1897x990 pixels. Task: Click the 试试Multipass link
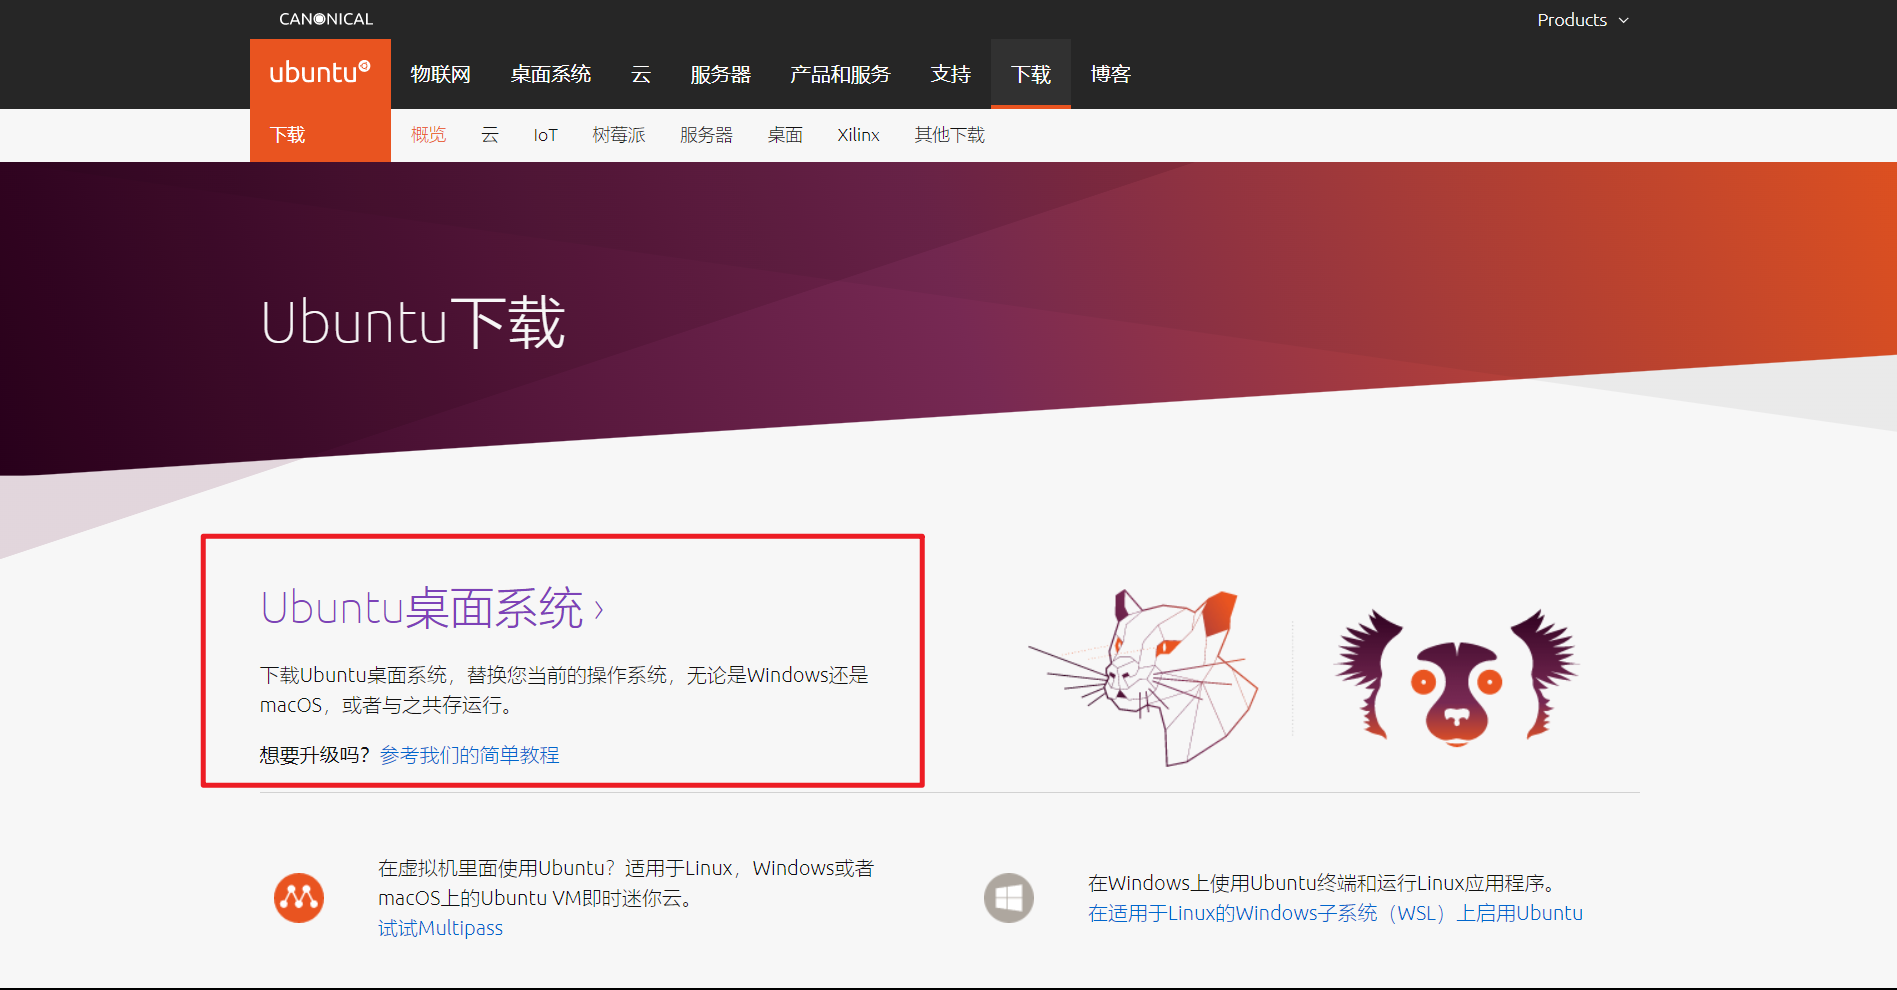click(440, 927)
